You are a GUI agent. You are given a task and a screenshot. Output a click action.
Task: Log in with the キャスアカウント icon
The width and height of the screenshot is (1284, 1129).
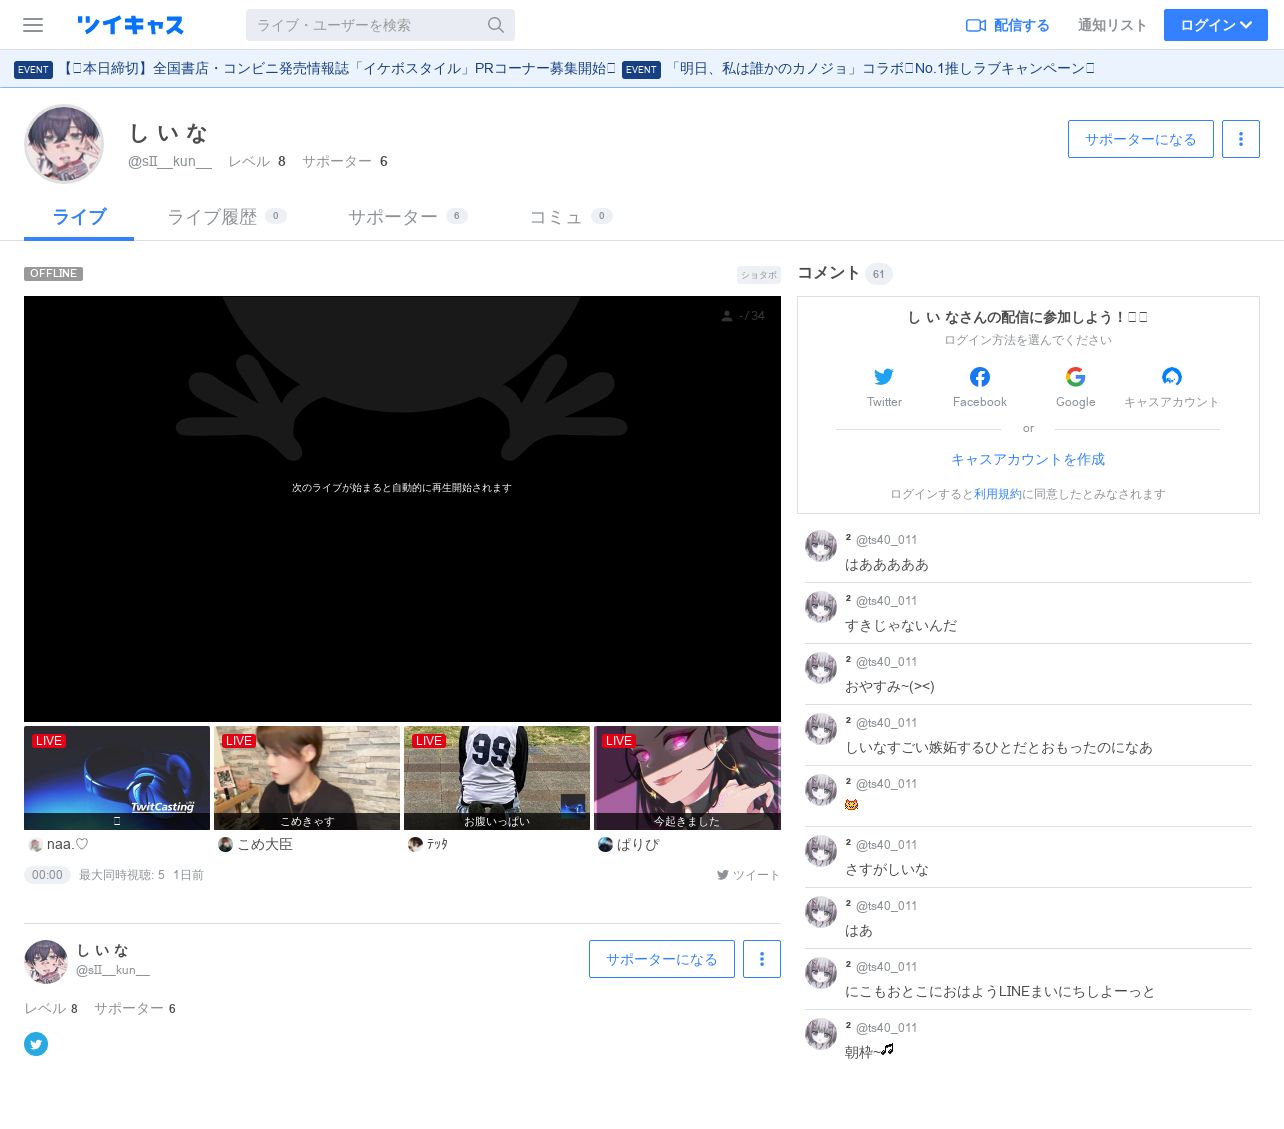click(1172, 377)
